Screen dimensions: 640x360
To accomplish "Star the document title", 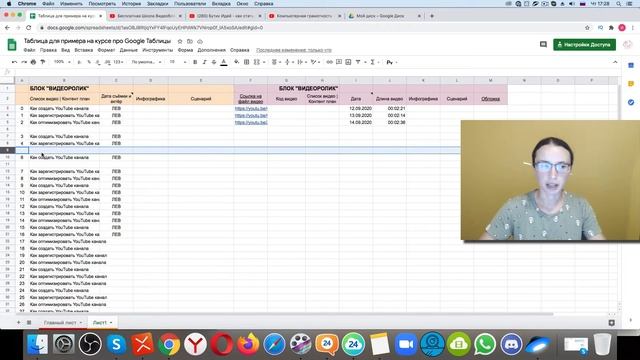I will click(x=180, y=41).
